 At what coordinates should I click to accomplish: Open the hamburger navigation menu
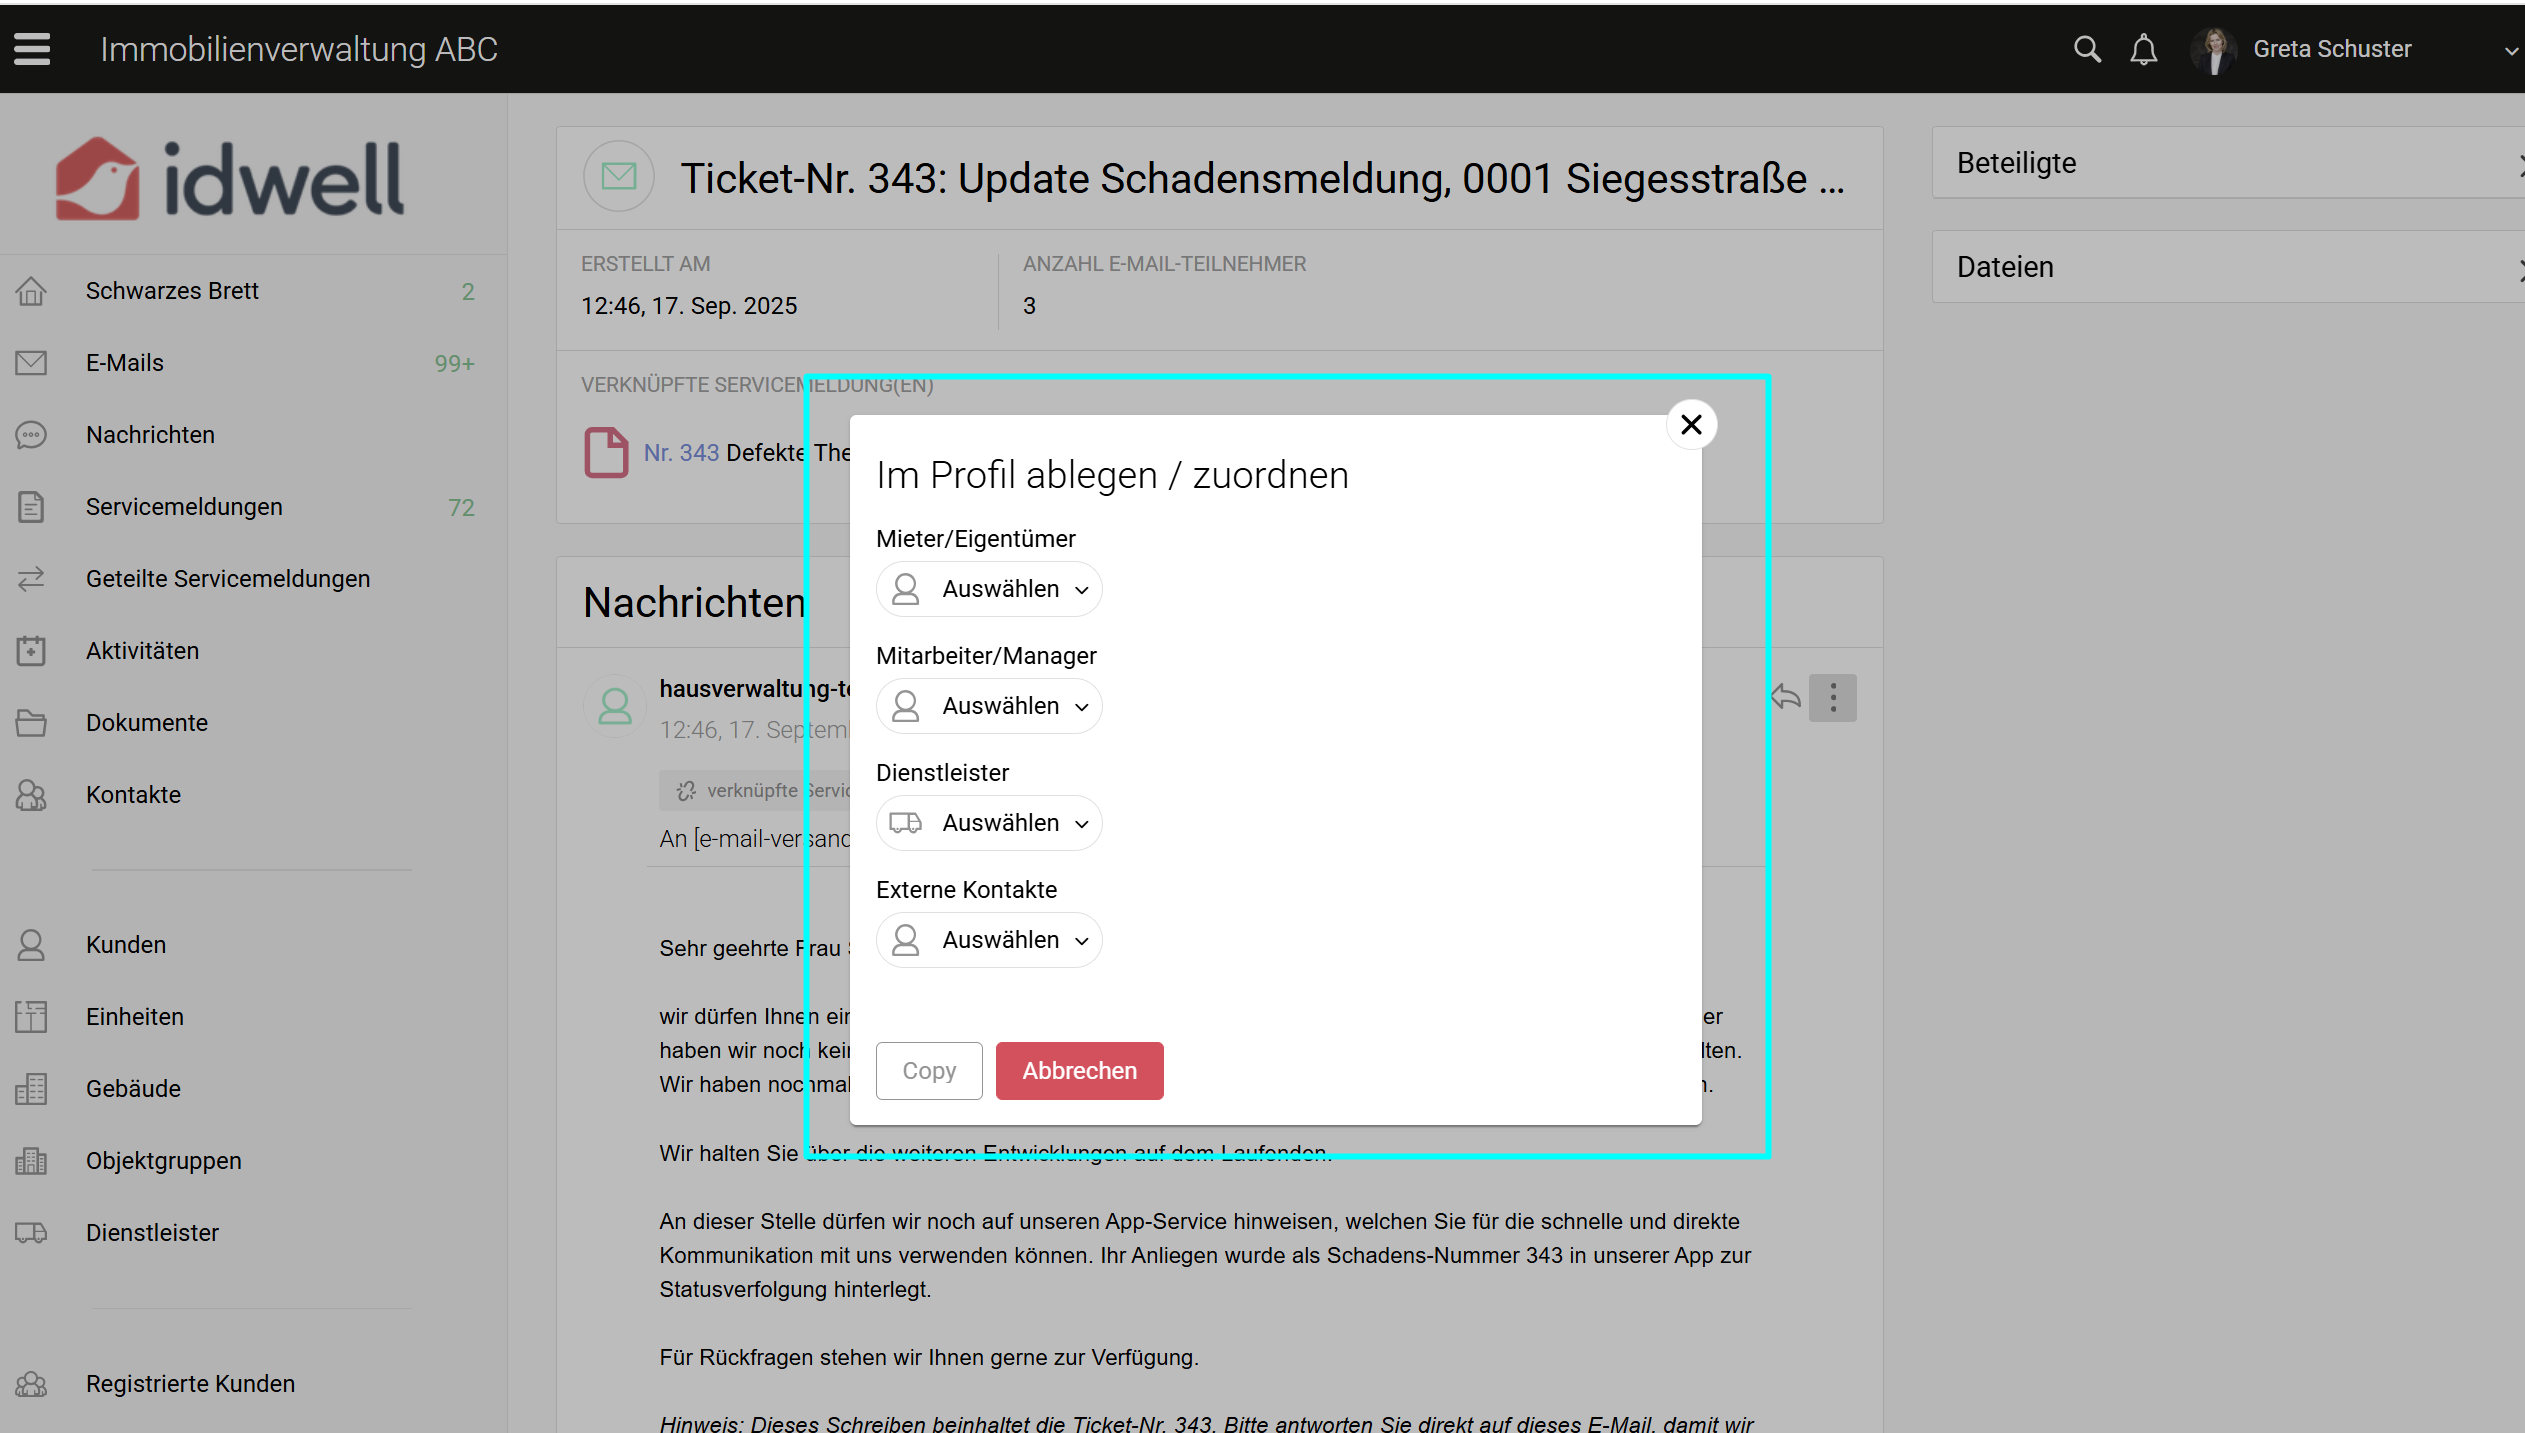tap(32, 48)
